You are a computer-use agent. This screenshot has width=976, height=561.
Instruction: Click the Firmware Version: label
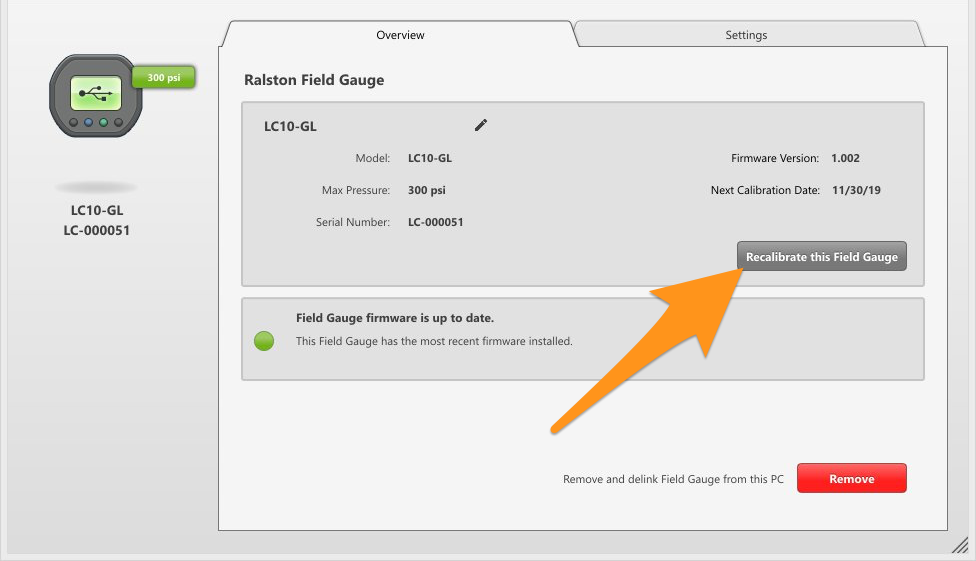[x=774, y=158]
